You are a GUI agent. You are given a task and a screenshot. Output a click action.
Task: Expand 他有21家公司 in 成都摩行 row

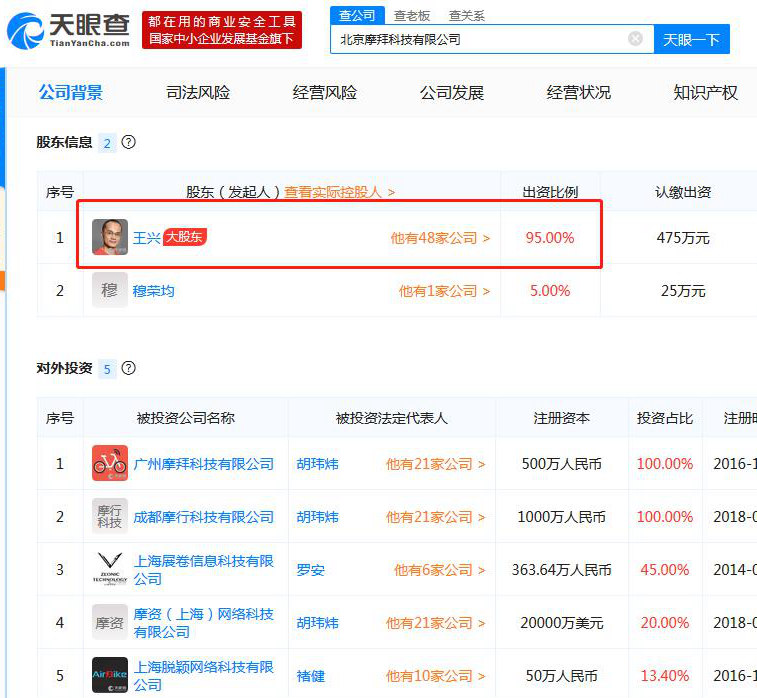pos(435,517)
